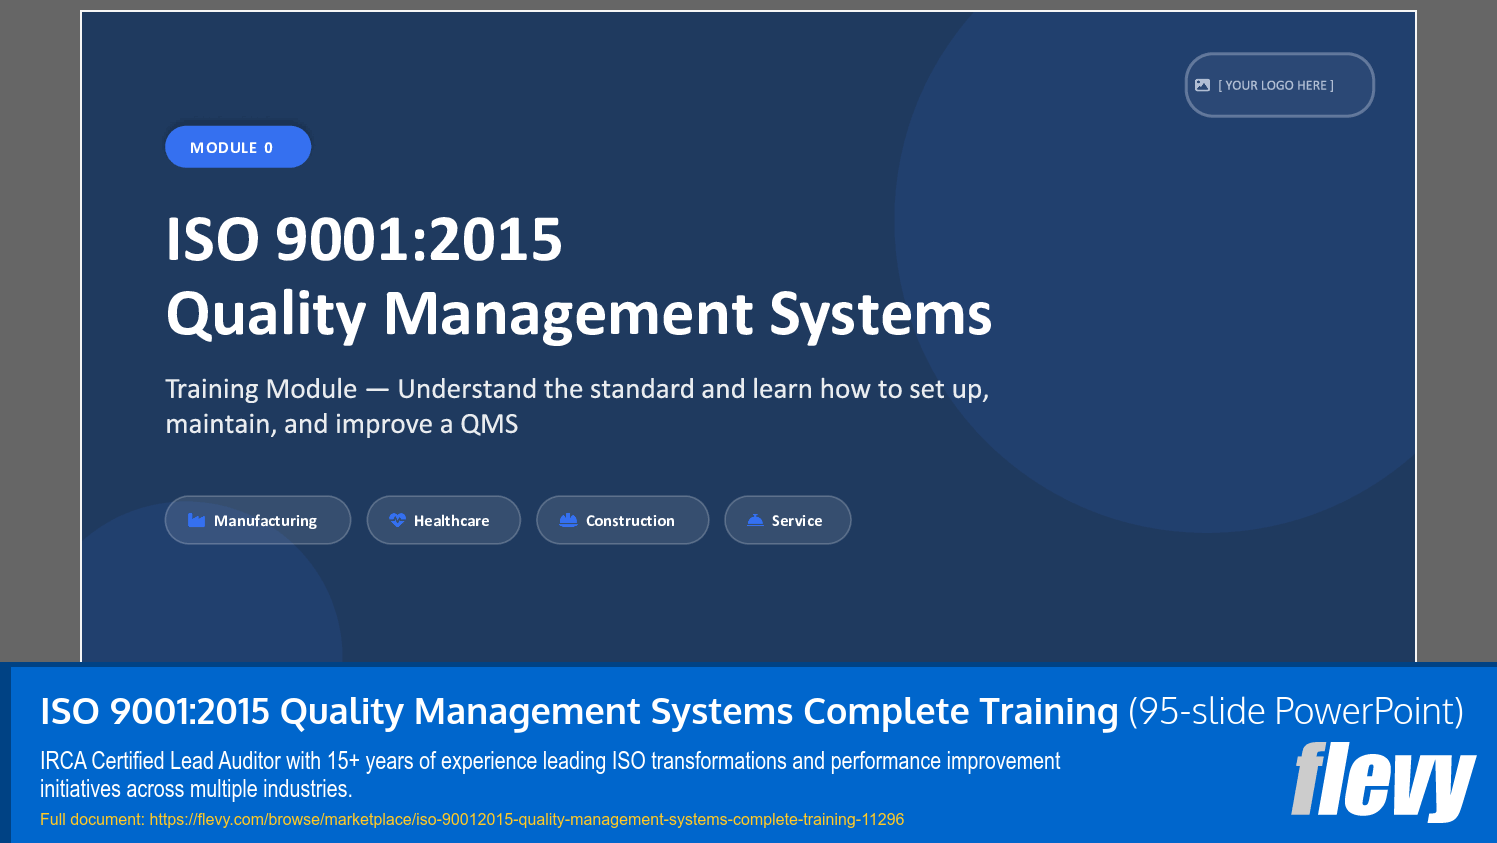Toggle the Manufacturing industry pill
1497x843 pixels.
click(257, 519)
